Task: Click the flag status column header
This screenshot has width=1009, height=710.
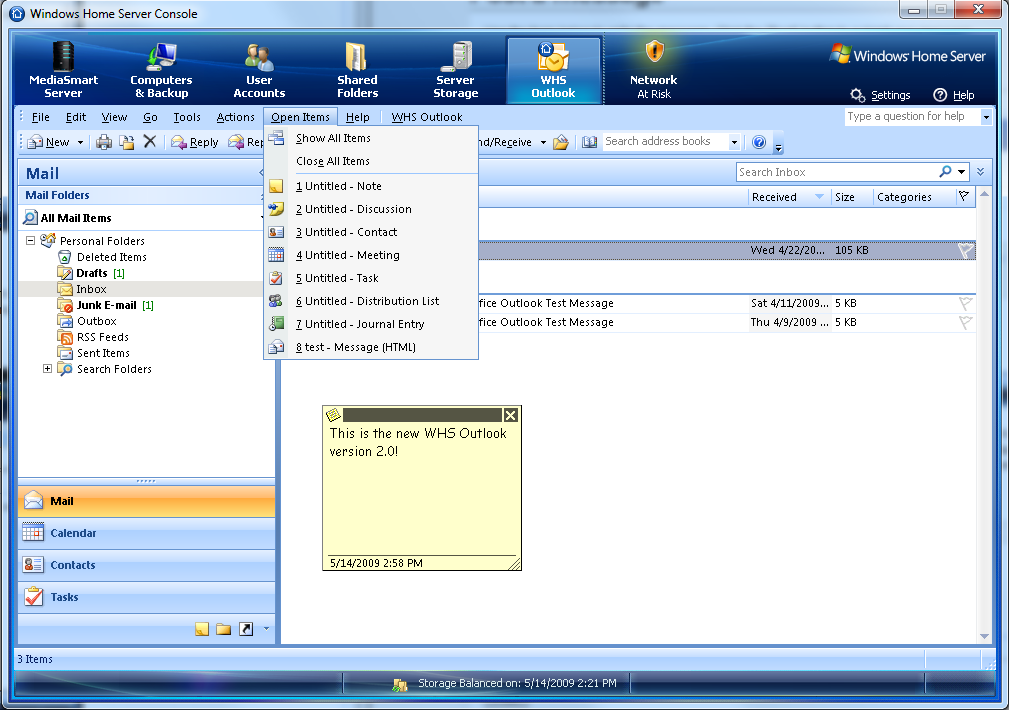Action: point(964,197)
